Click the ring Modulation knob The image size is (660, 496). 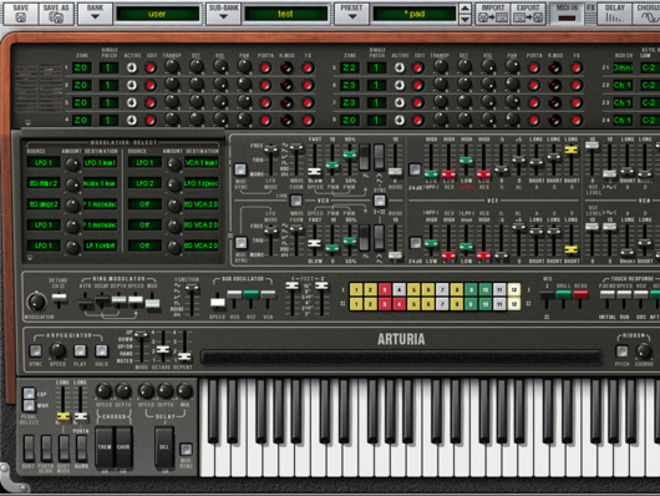pos(37,301)
